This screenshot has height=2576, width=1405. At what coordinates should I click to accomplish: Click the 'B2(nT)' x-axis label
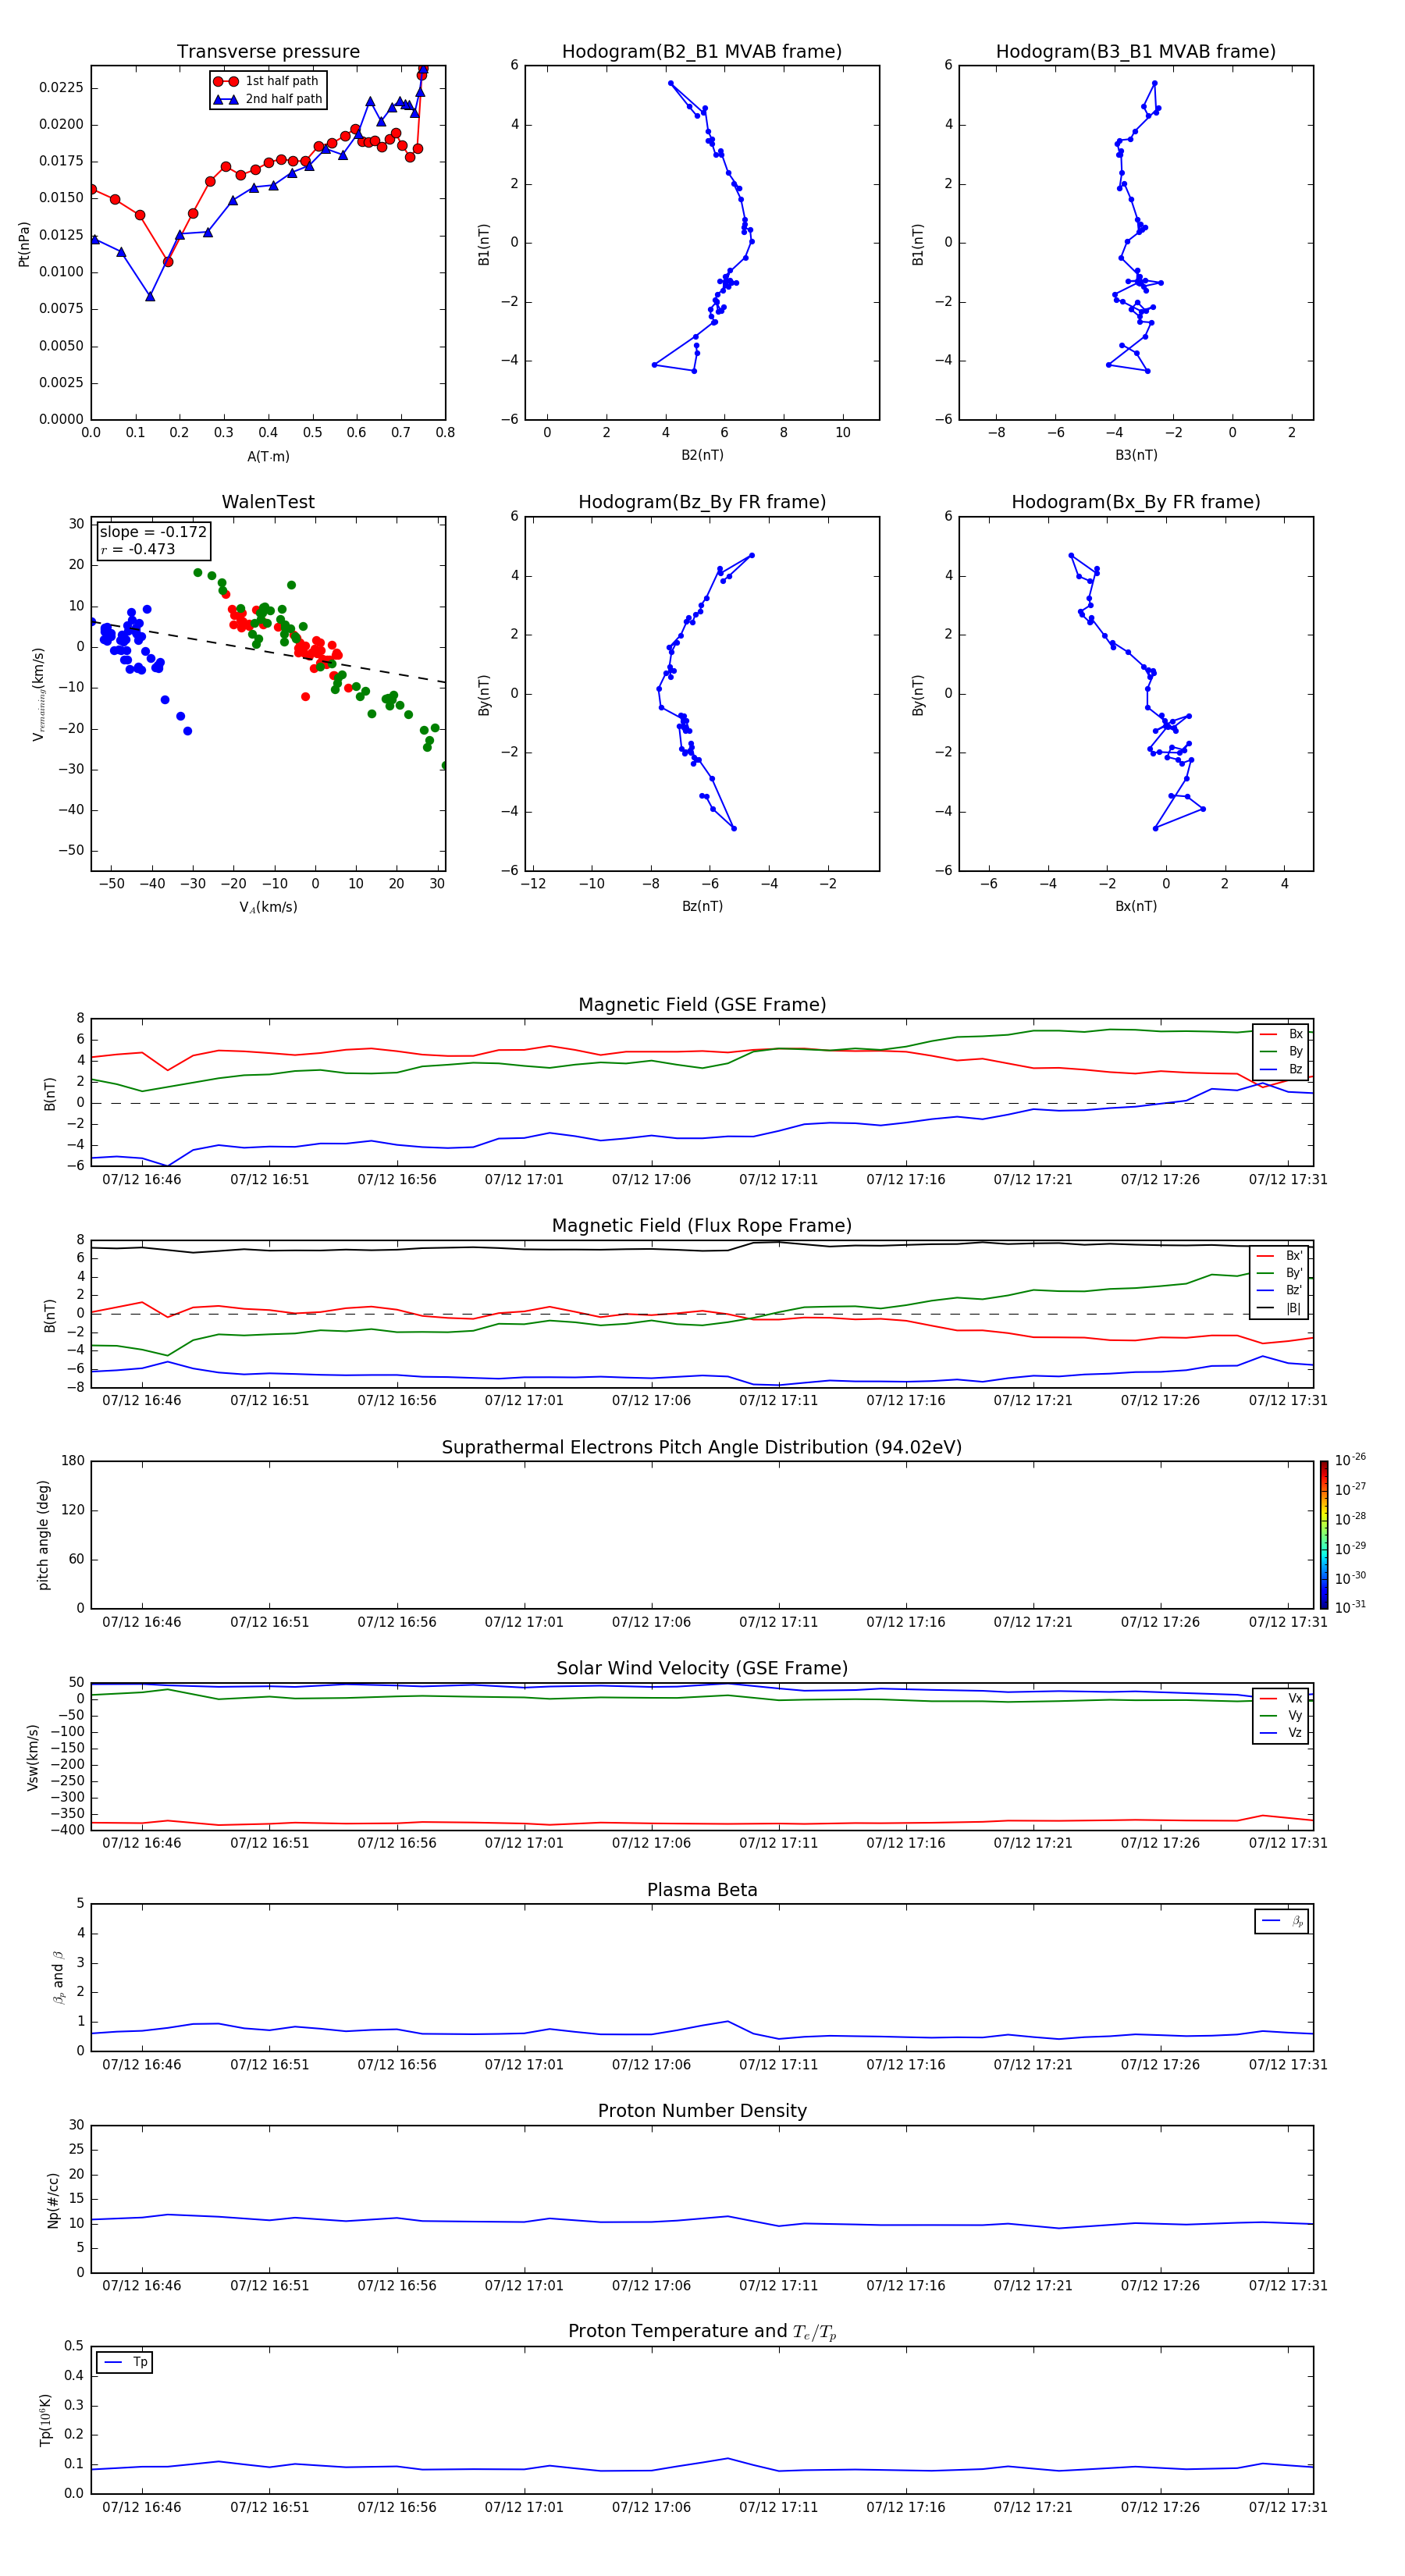click(x=702, y=455)
